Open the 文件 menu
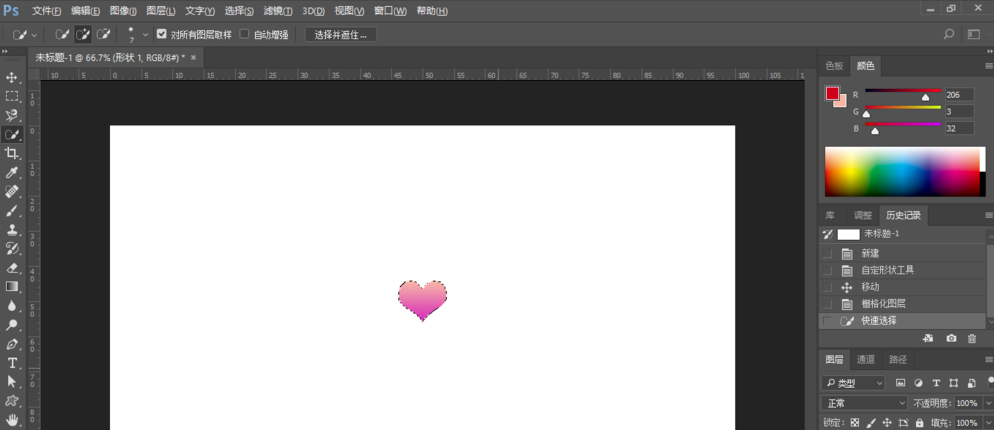This screenshot has width=994, height=430. pos(47,11)
